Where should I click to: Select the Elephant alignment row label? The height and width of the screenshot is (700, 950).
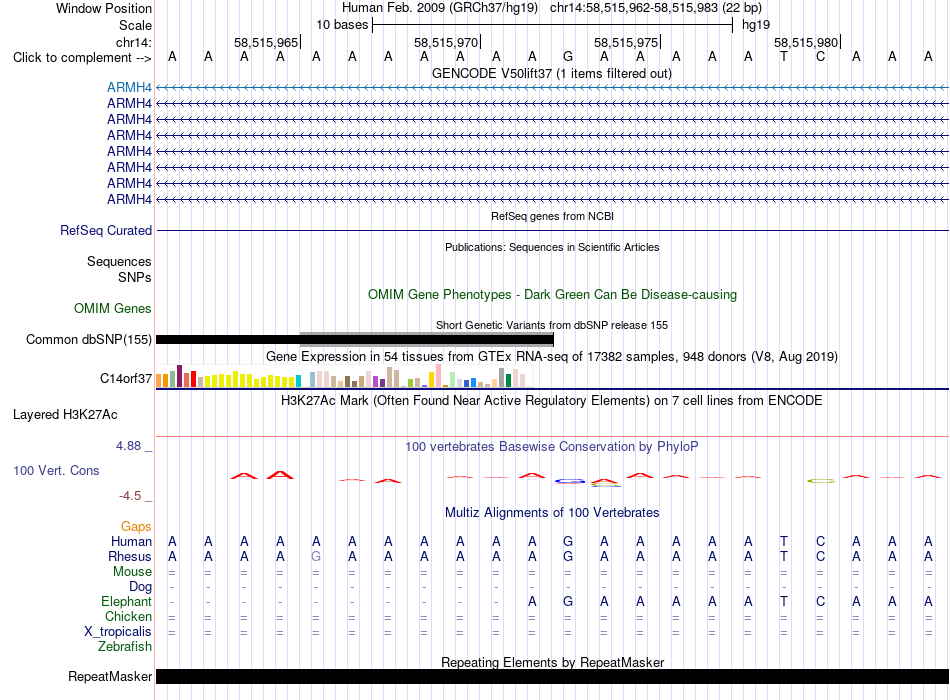(x=126, y=601)
